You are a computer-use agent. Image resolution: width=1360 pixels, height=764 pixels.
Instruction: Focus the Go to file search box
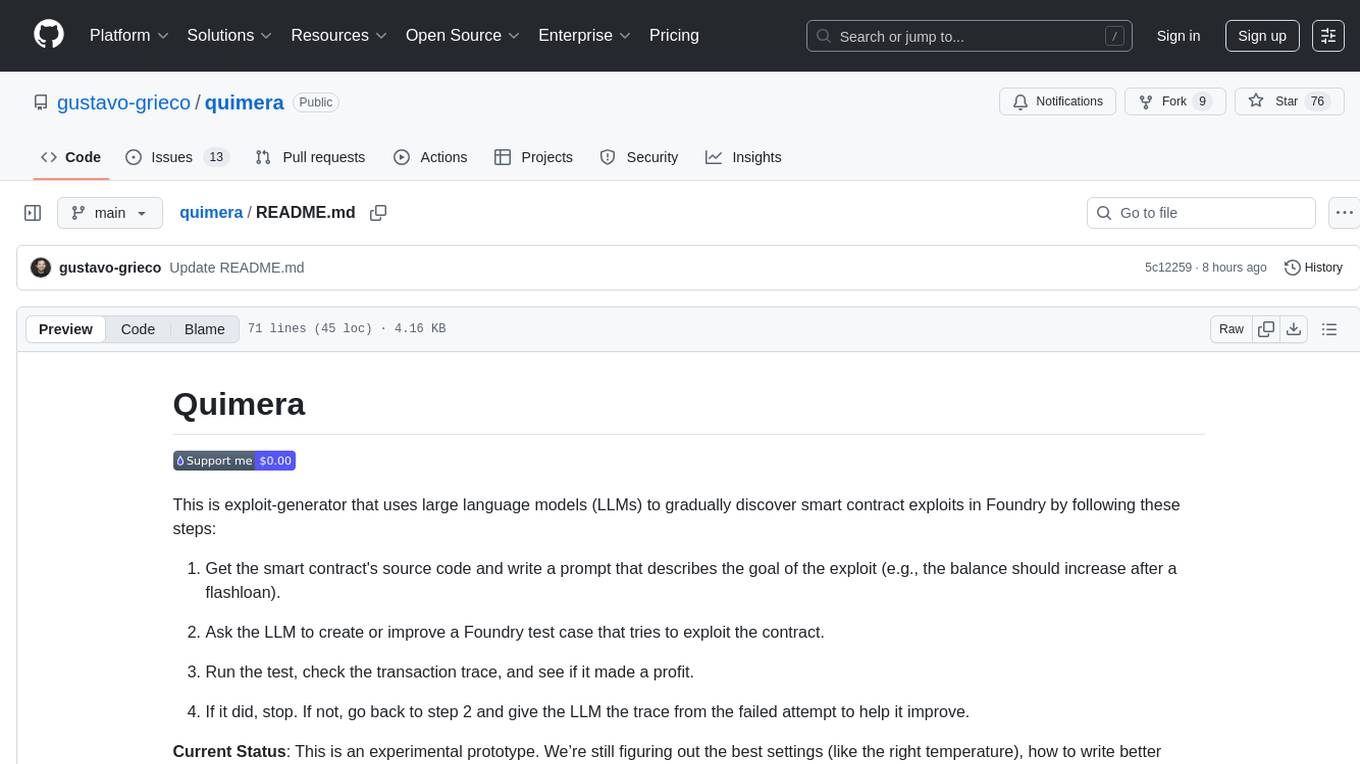click(x=1201, y=213)
